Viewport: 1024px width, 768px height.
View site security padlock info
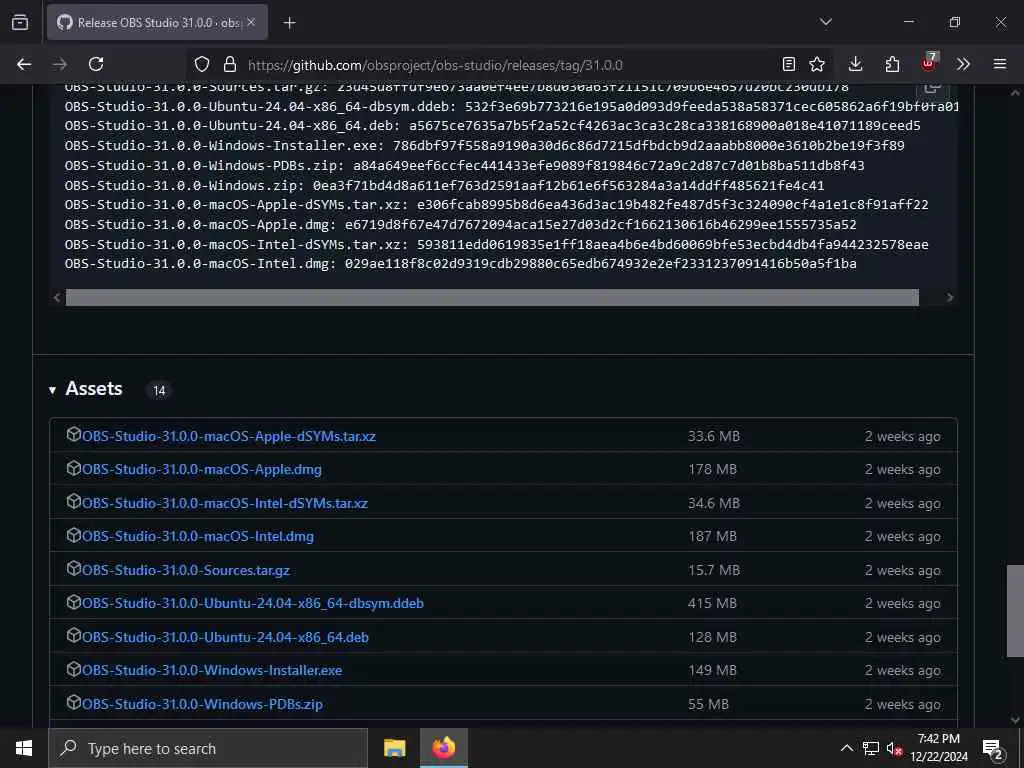(x=229, y=64)
